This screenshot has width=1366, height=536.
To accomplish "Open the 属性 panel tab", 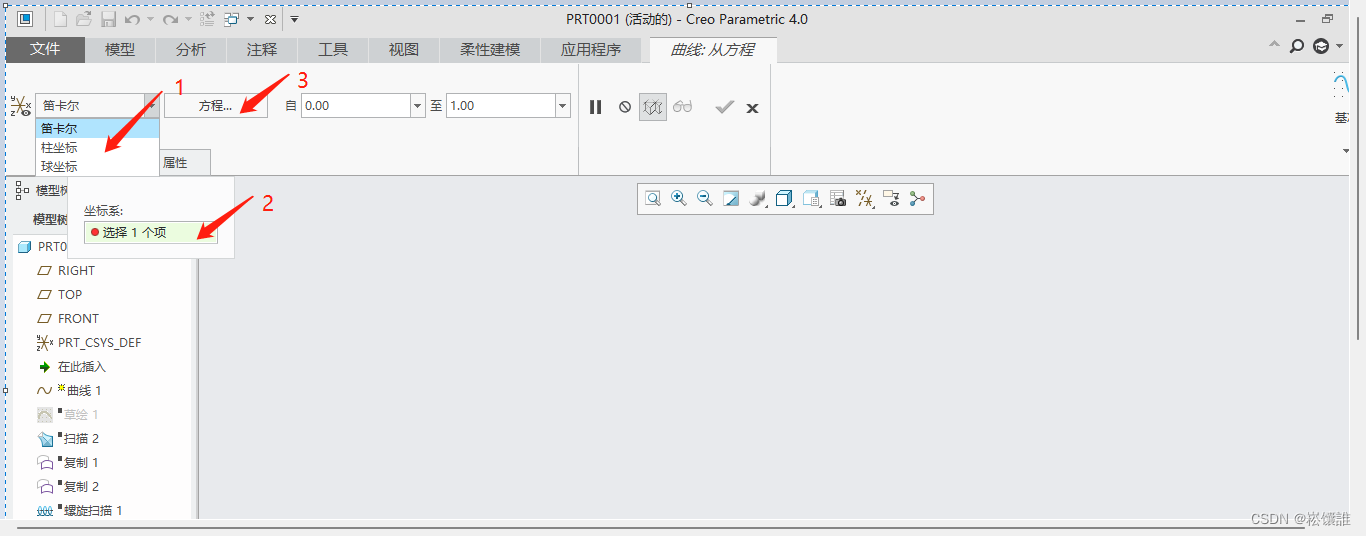I will coord(175,162).
